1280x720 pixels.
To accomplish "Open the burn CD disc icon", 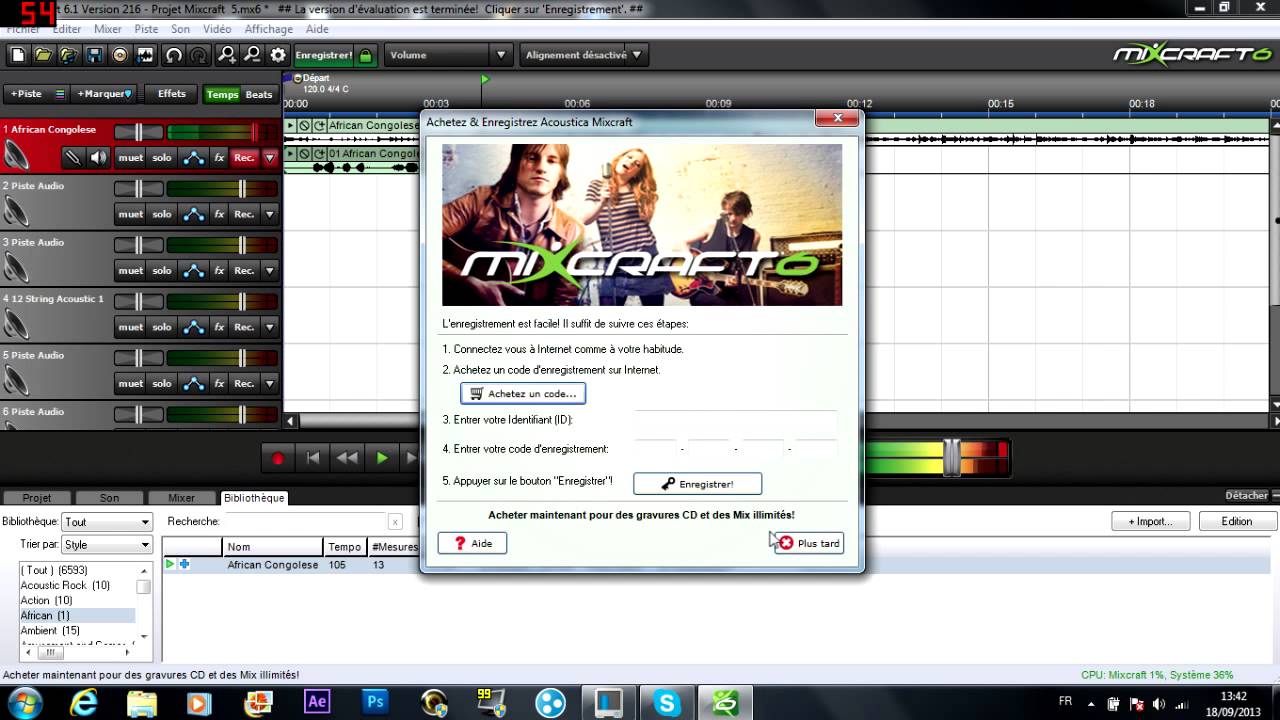I will pos(120,55).
